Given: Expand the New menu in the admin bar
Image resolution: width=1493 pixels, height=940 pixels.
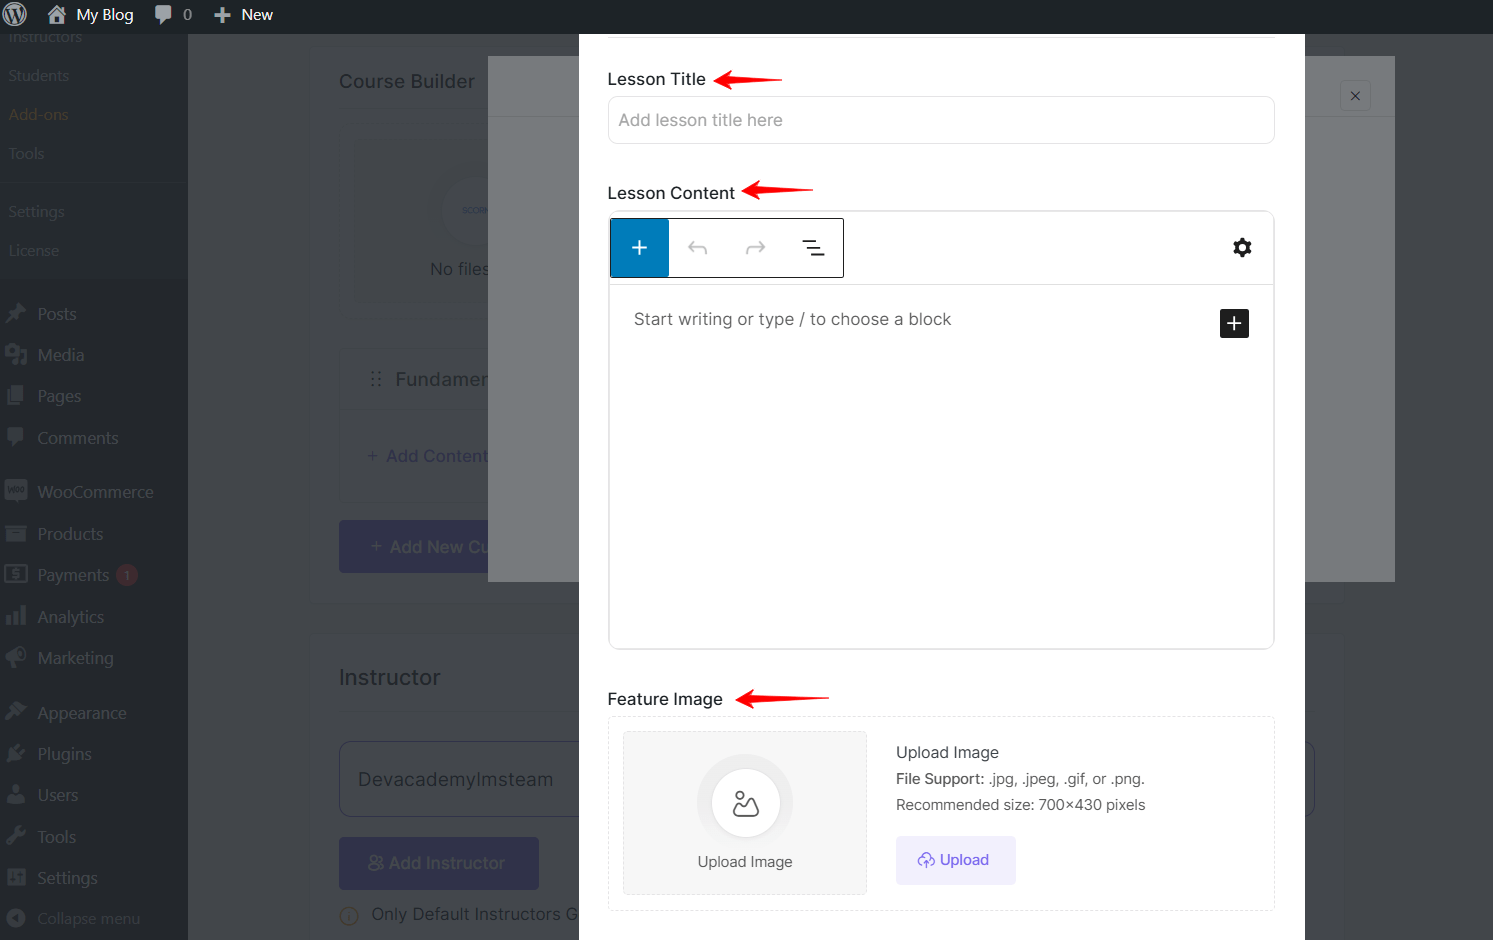Looking at the screenshot, I should pyautogui.click(x=243, y=14).
